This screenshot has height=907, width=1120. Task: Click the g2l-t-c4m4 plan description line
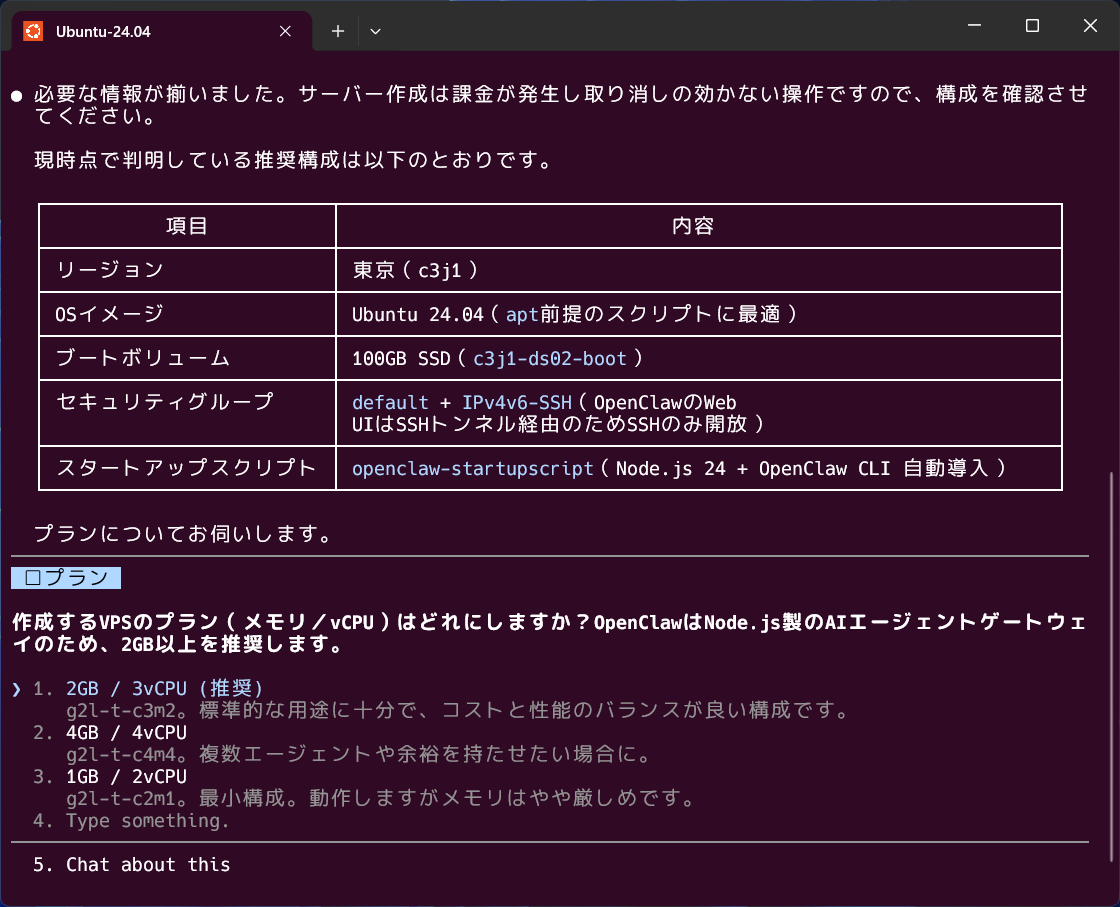coord(359,755)
